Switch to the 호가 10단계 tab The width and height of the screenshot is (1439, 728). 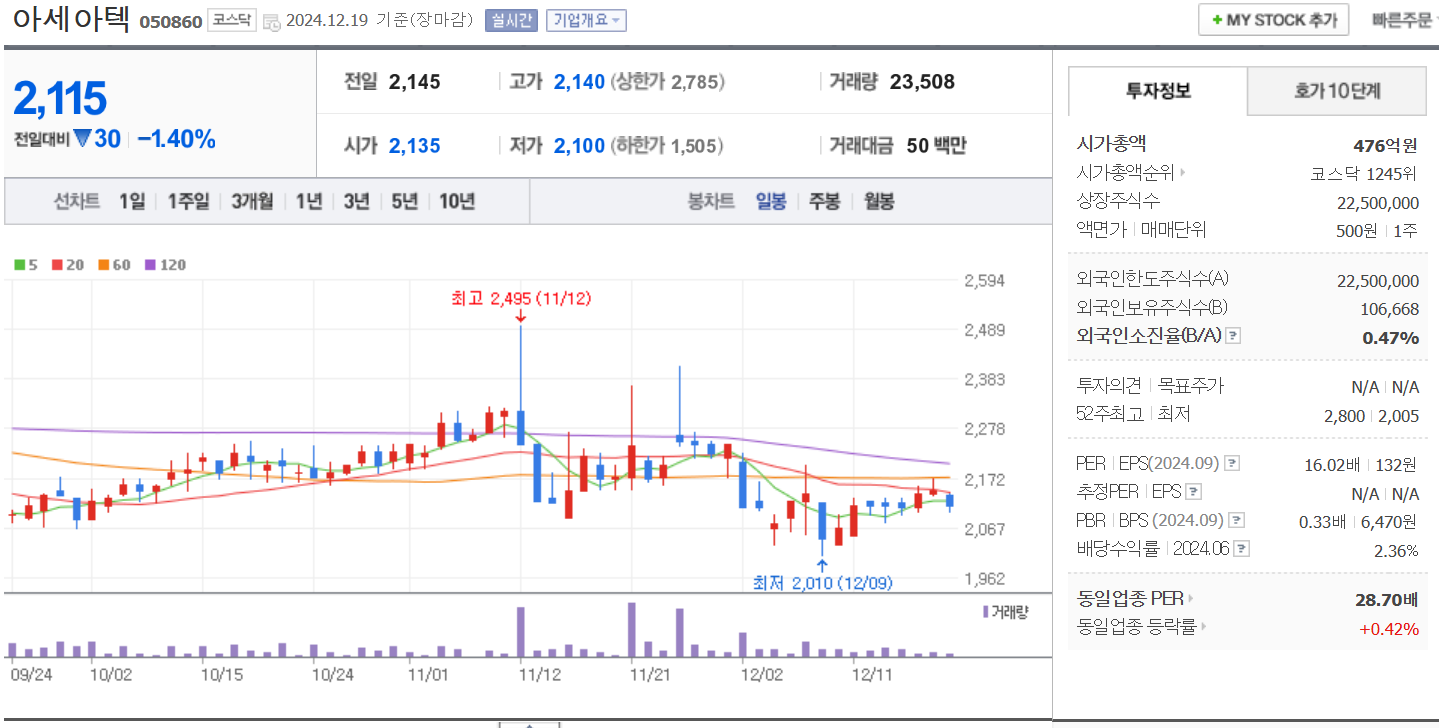pyautogui.click(x=1336, y=90)
